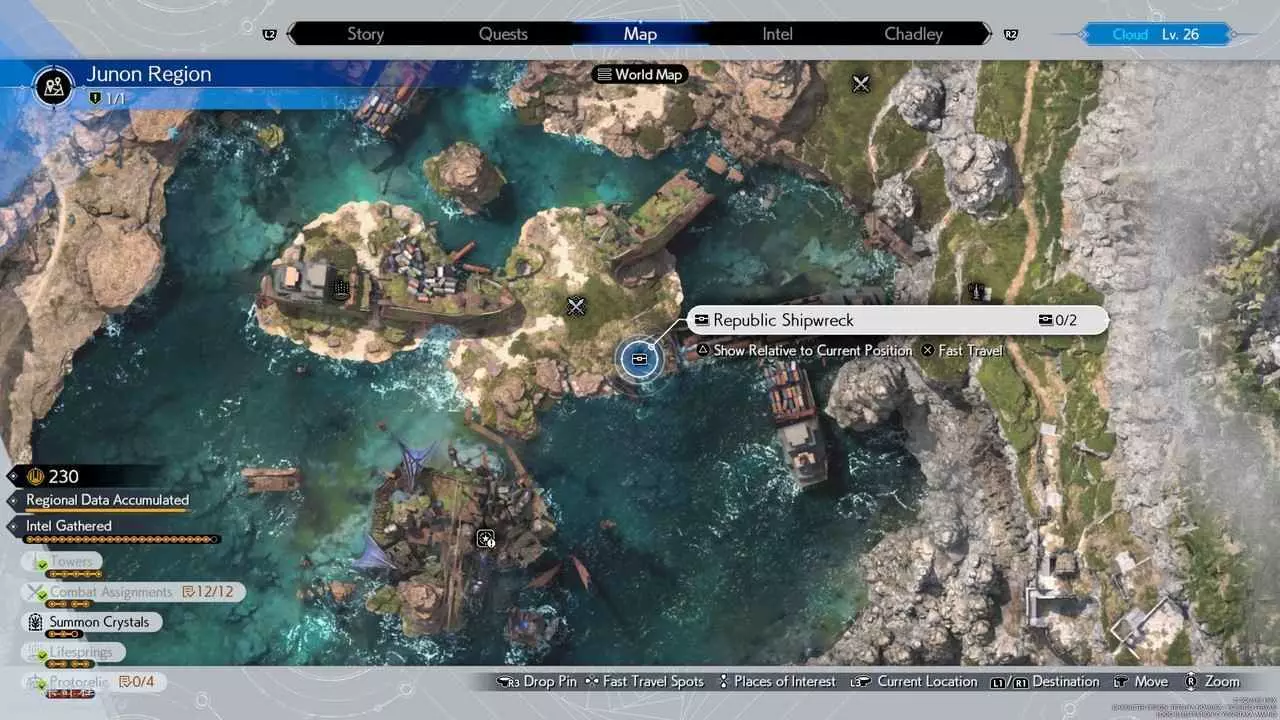Viewport: 1280px width, 720px height.
Task: Click the marker on the lower wrecked ship
Action: [486, 539]
